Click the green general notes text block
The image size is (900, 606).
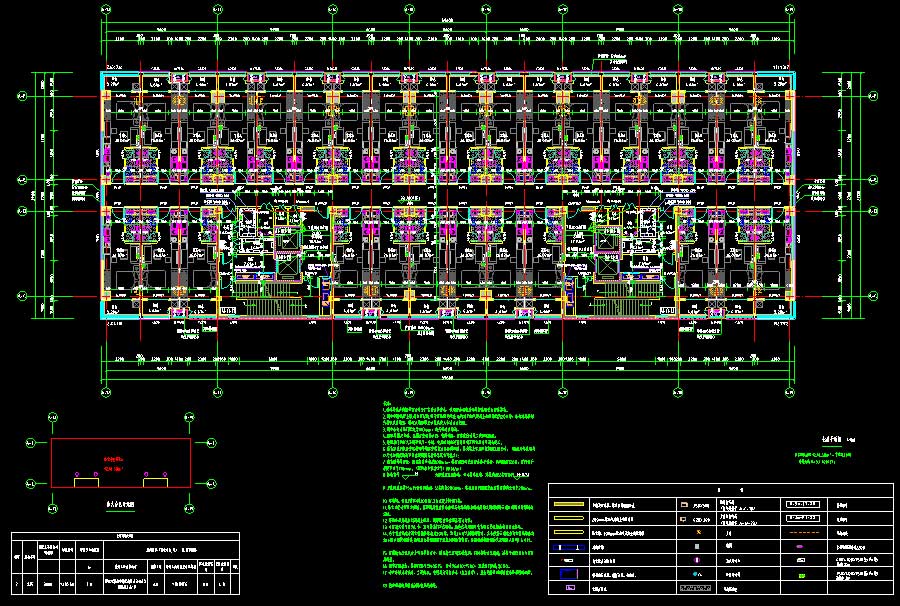coord(458,496)
